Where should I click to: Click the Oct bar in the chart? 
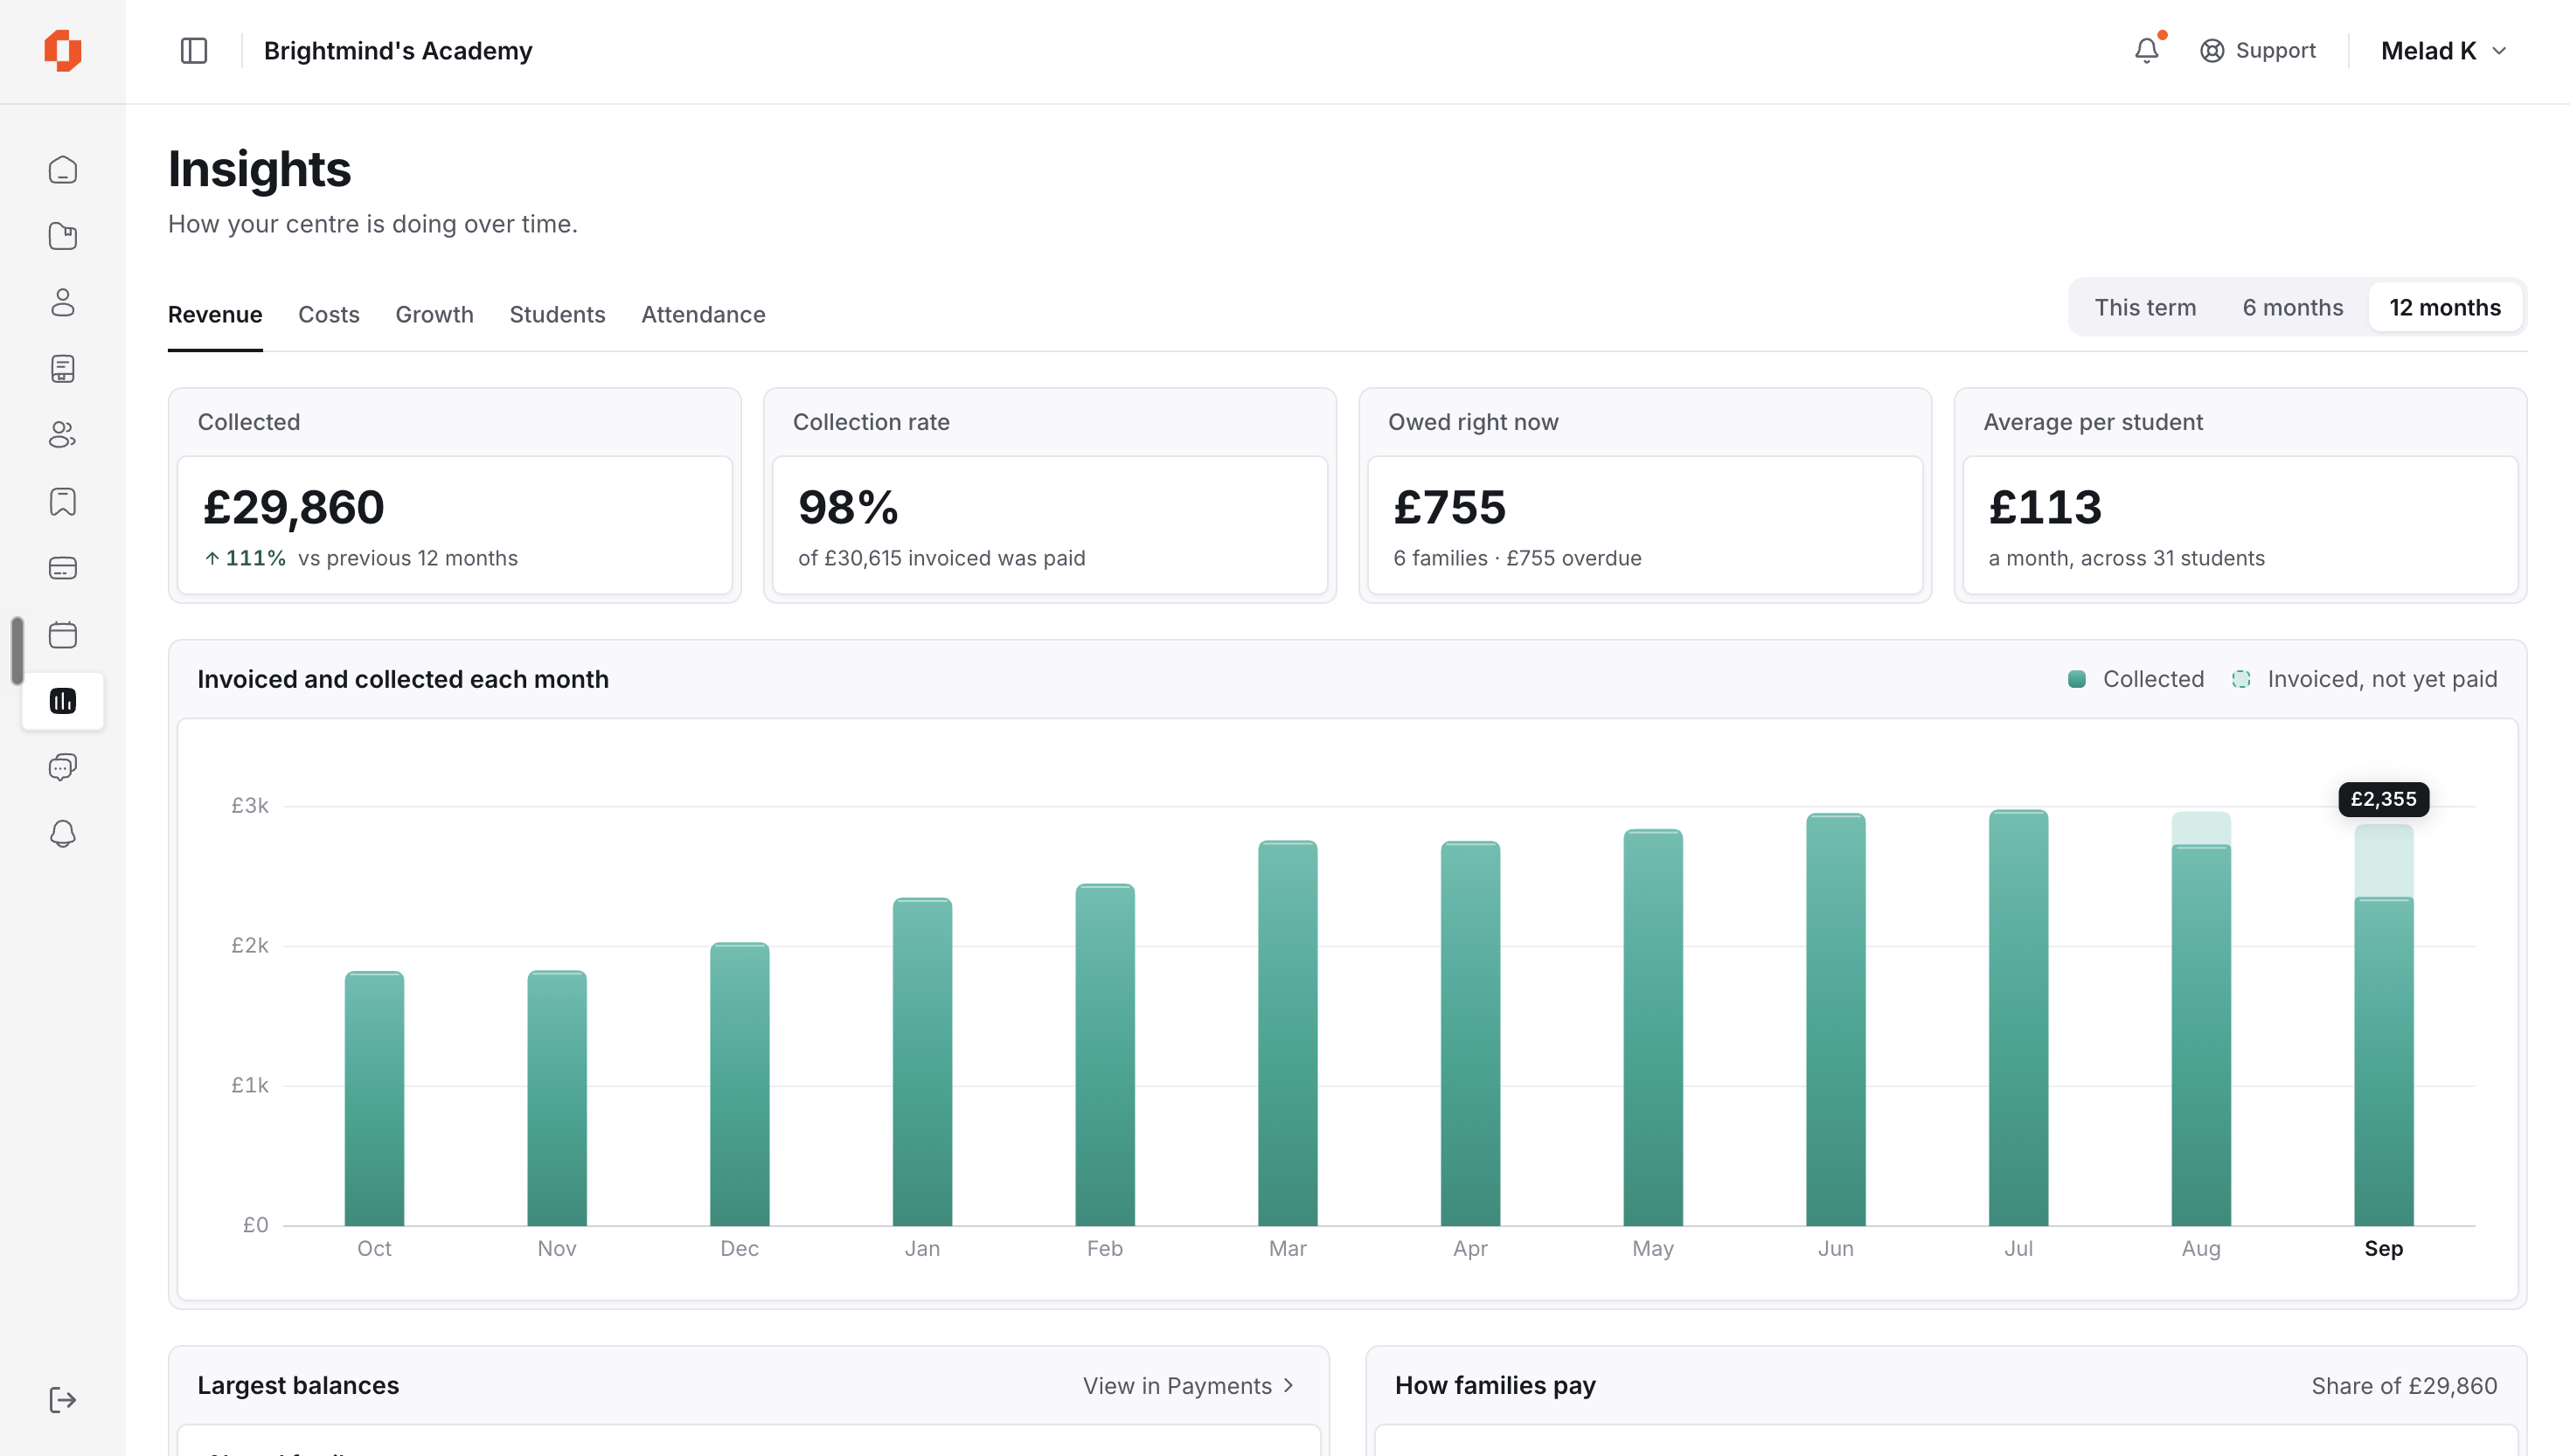point(374,1098)
